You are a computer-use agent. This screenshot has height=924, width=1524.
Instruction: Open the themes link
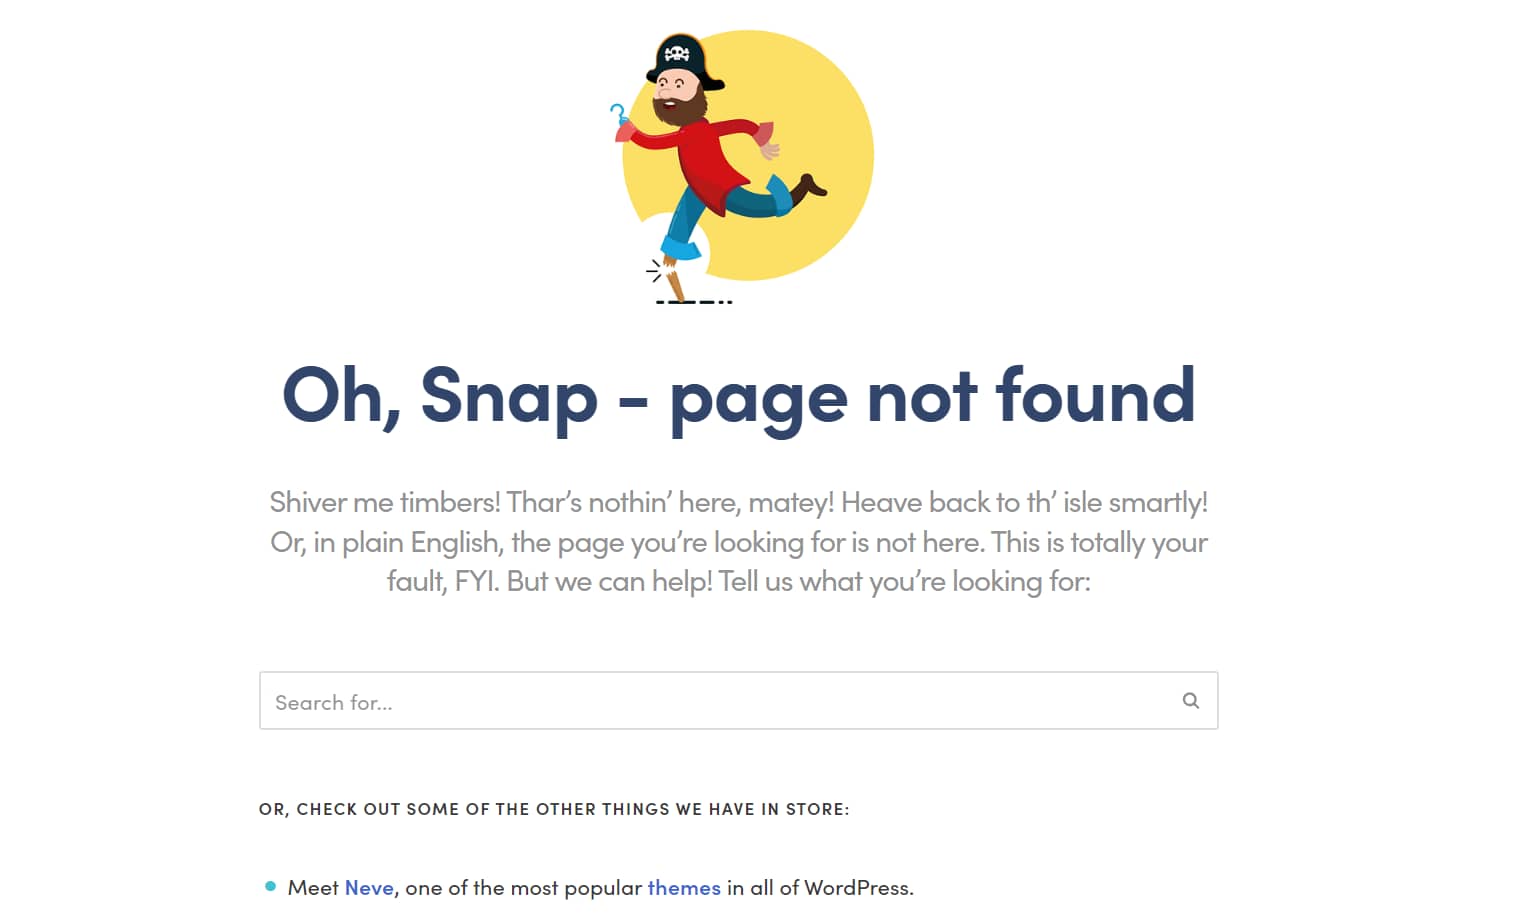(684, 888)
